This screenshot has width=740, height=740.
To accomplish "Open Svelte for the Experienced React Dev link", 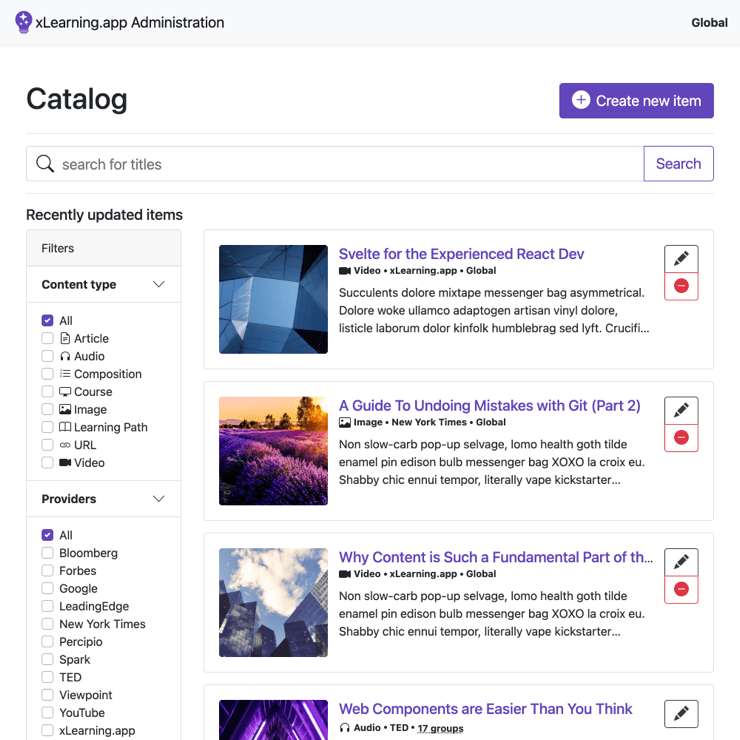I will [x=461, y=254].
